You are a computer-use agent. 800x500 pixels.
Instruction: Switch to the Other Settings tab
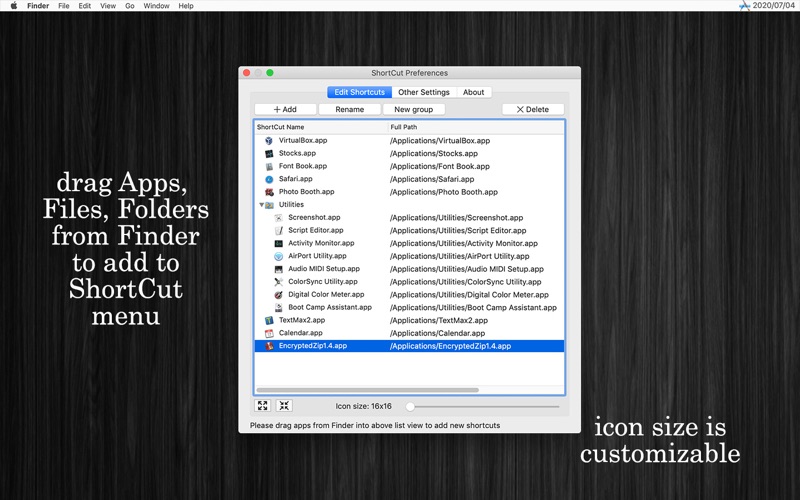tap(423, 92)
